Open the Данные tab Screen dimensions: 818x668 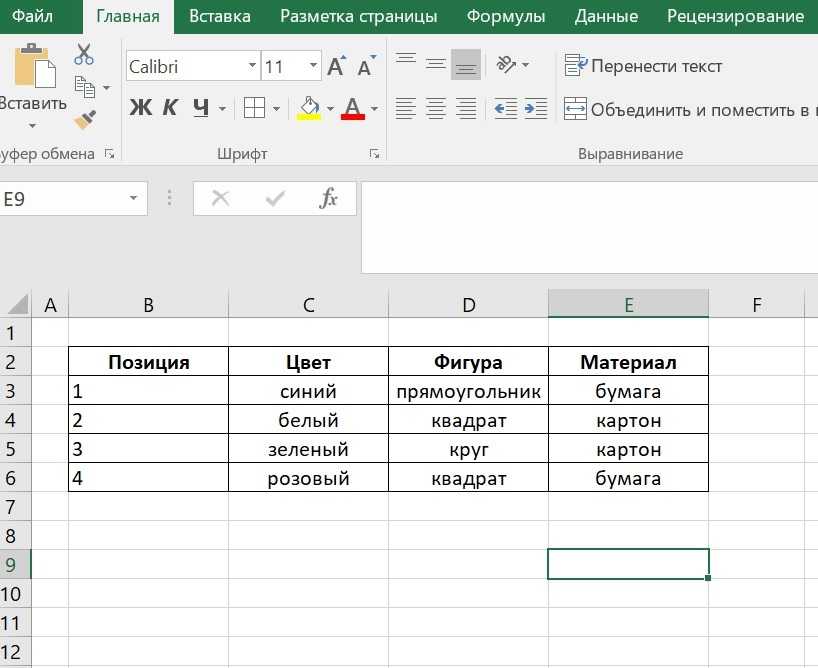[606, 16]
